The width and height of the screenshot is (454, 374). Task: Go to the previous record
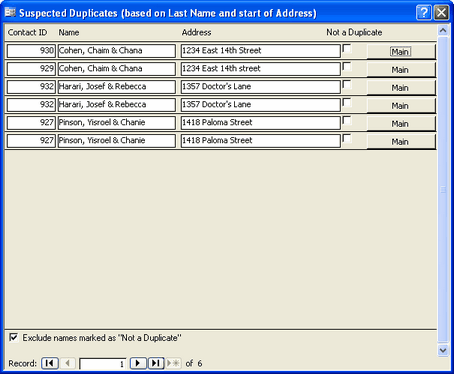tap(68, 363)
